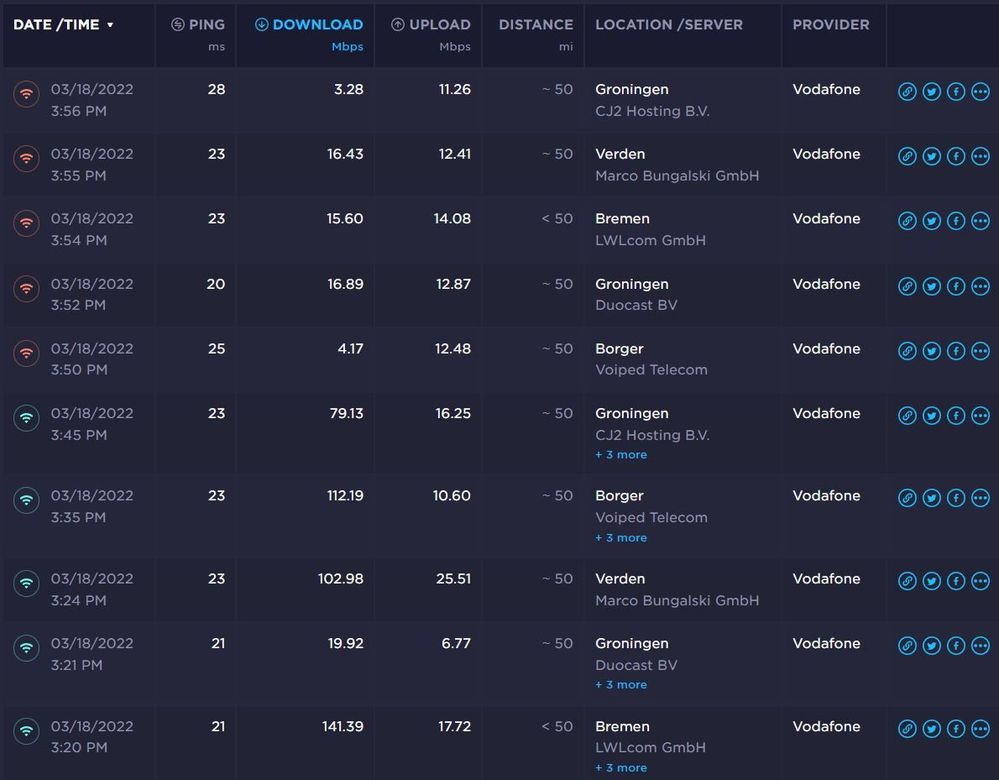The width and height of the screenshot is (999, 780).
Task: Select download value 112.19
Action: [345, 496]
